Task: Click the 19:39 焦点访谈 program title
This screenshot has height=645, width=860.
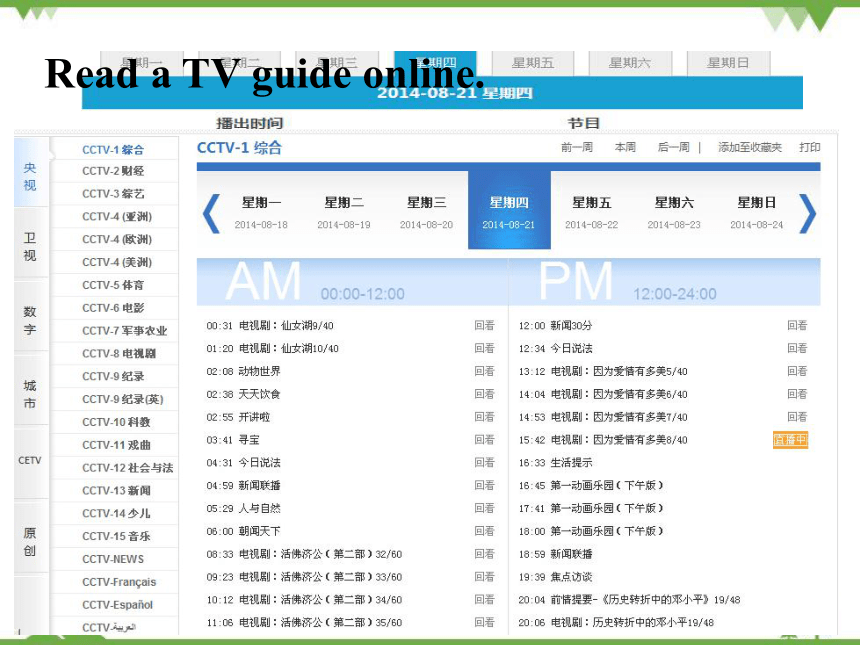Action: point(572,577)
